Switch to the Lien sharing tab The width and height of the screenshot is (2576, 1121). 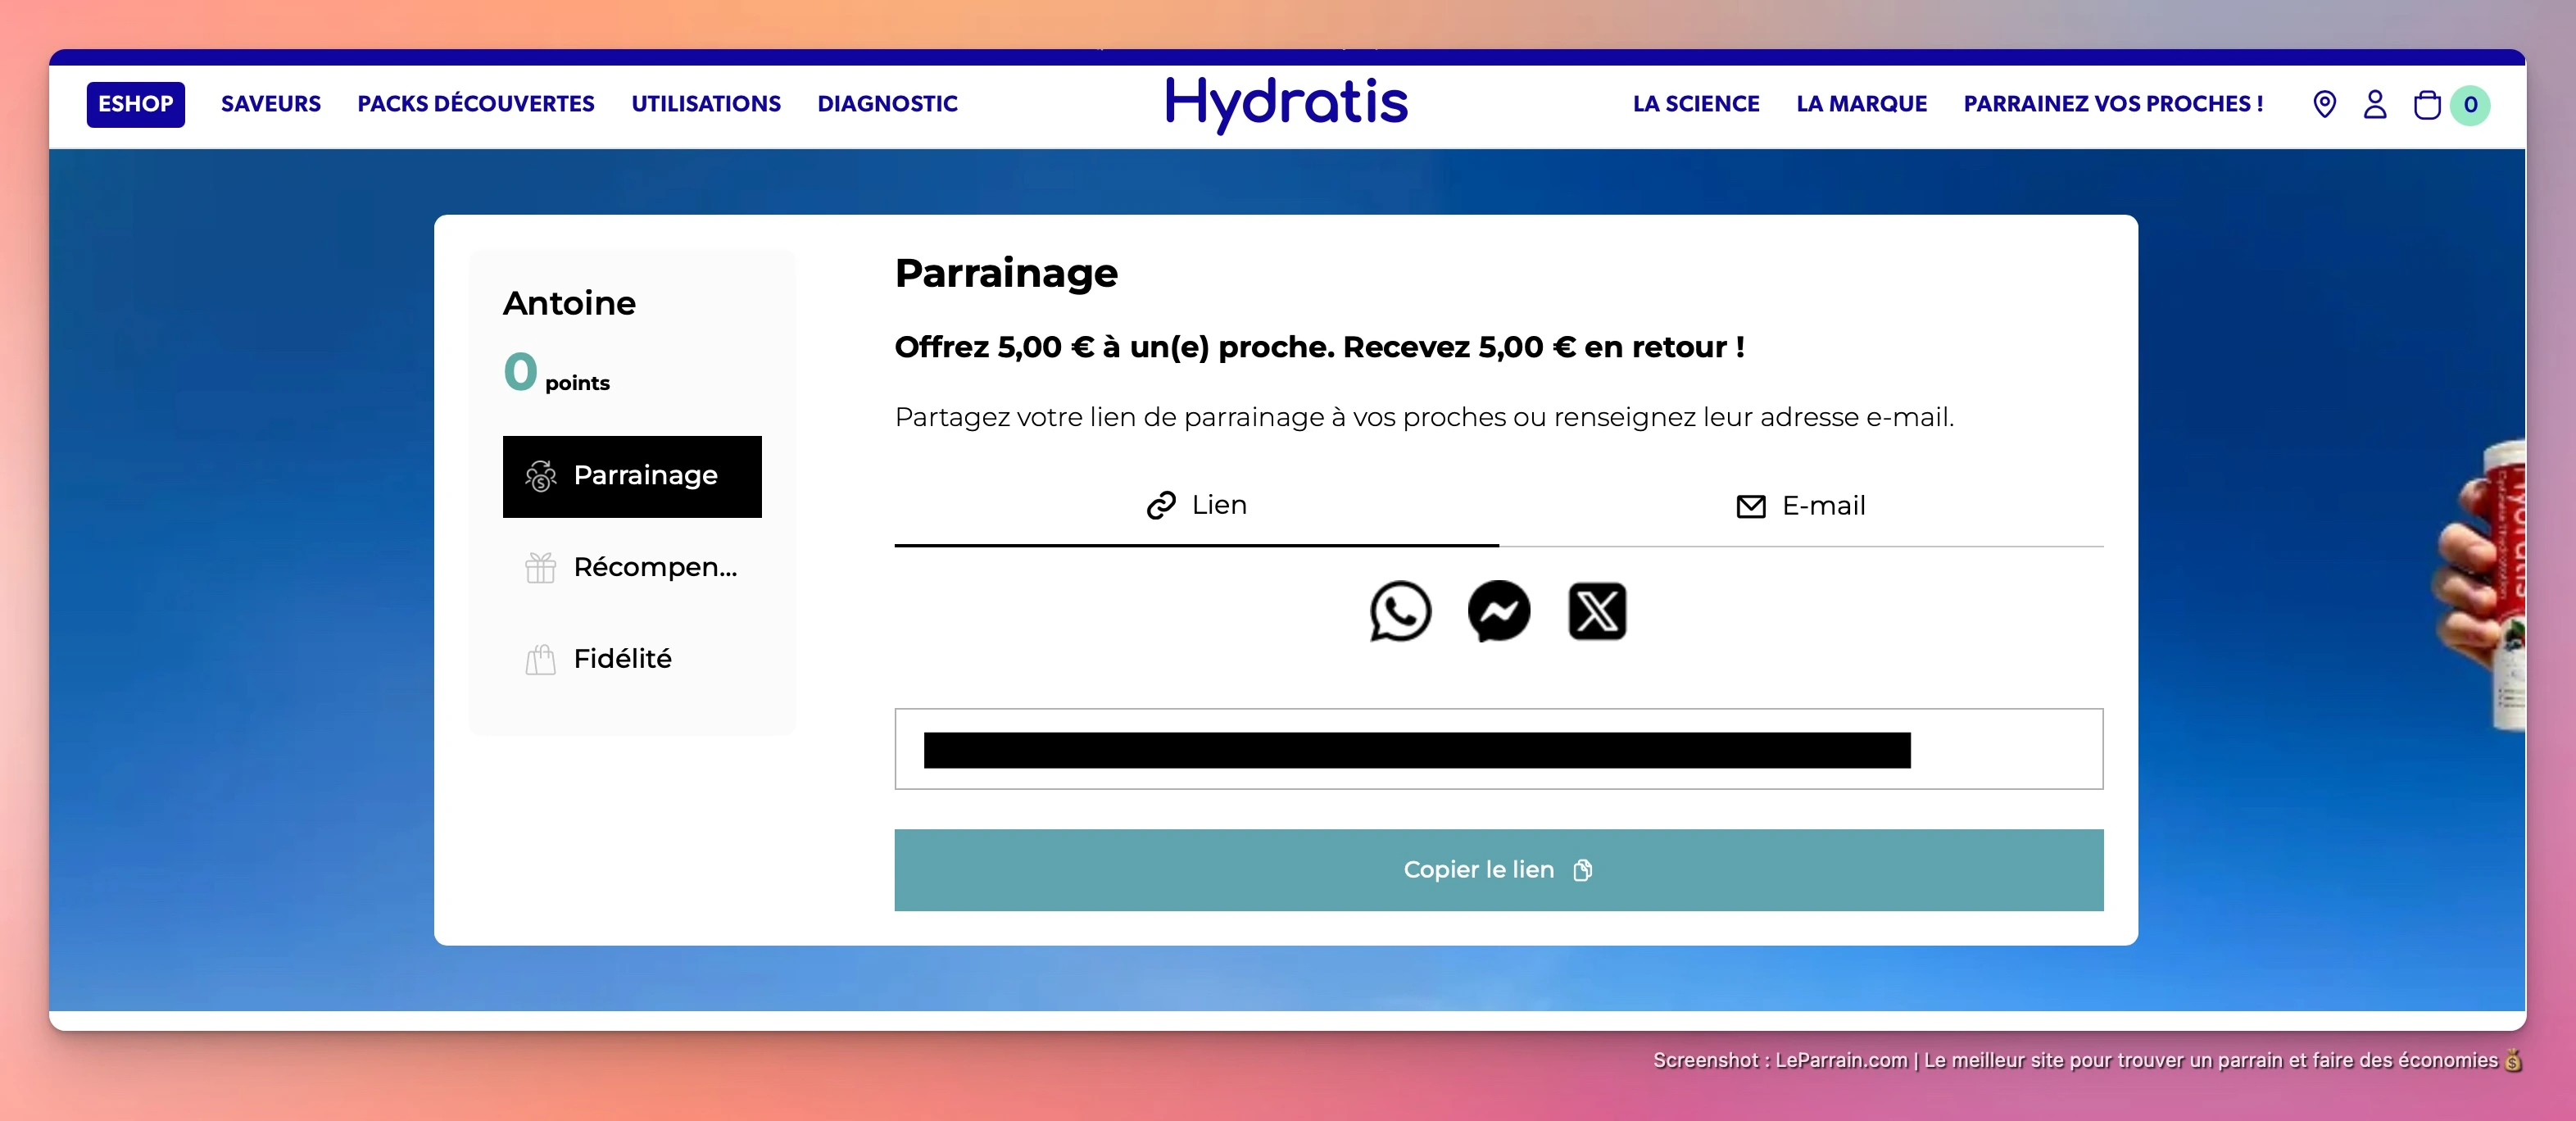pyautogui.click(x=1196, y=506)
